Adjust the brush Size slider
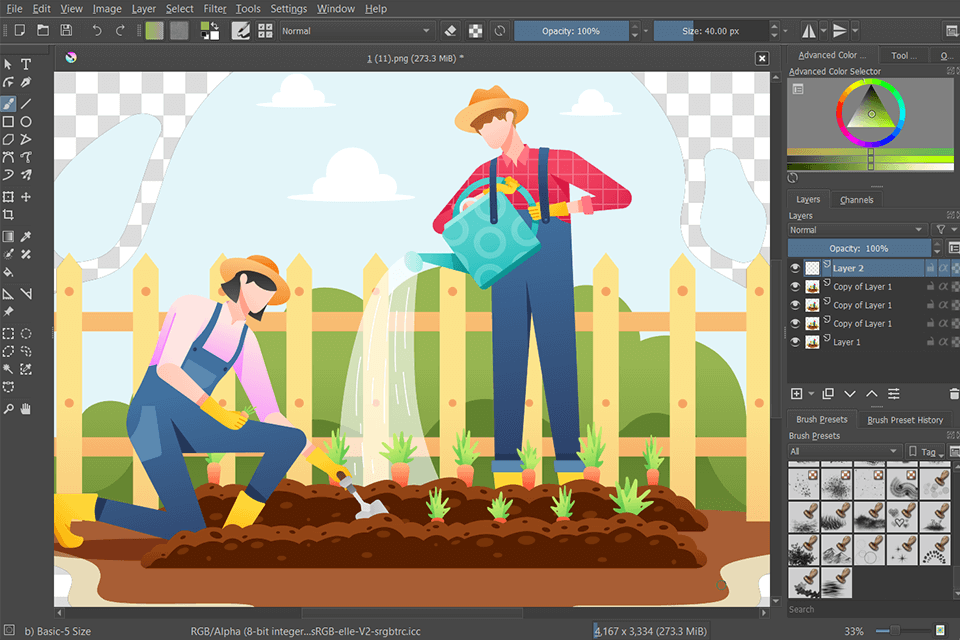The image size is (960, 640). (711, 31)
